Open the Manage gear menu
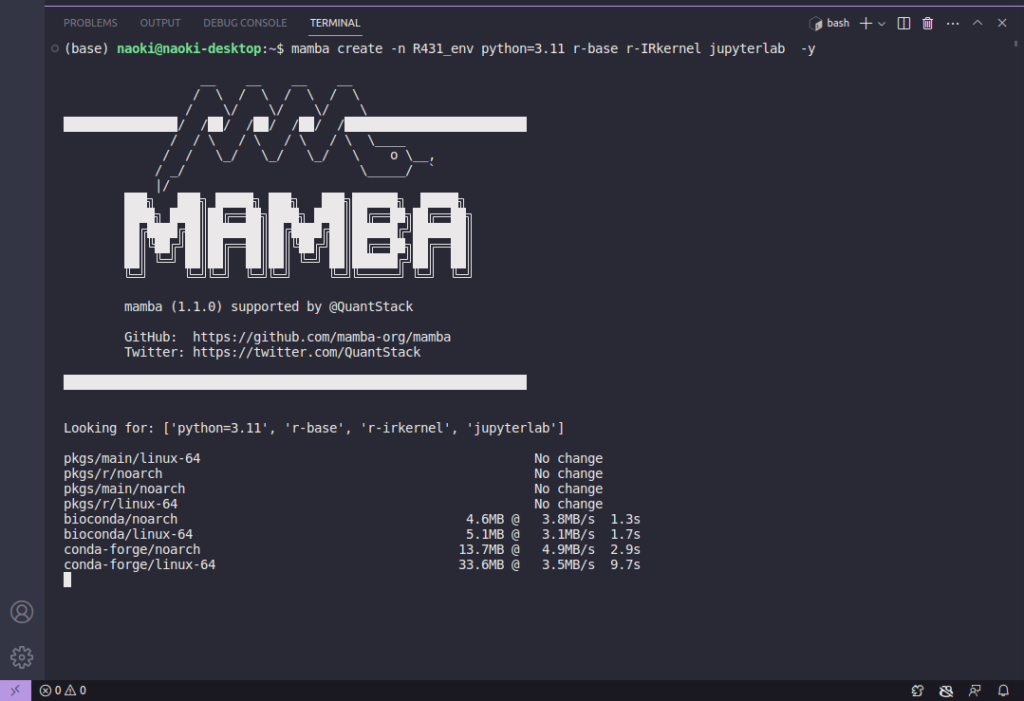 22,657
